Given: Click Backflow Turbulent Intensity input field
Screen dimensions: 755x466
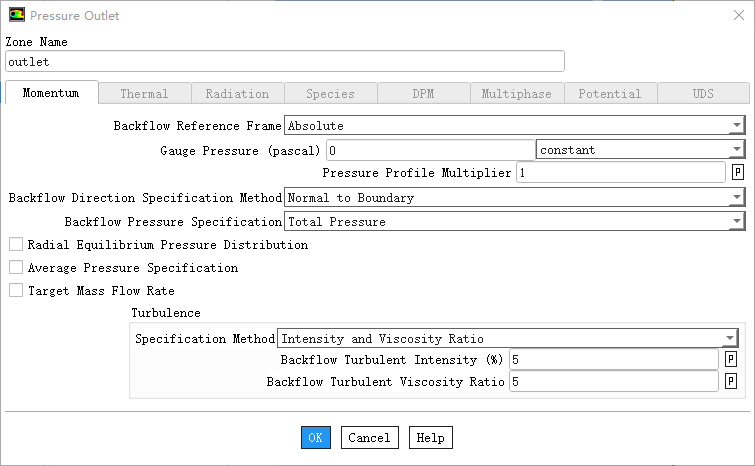Looking at the screenshot, I should coord(612,359).
